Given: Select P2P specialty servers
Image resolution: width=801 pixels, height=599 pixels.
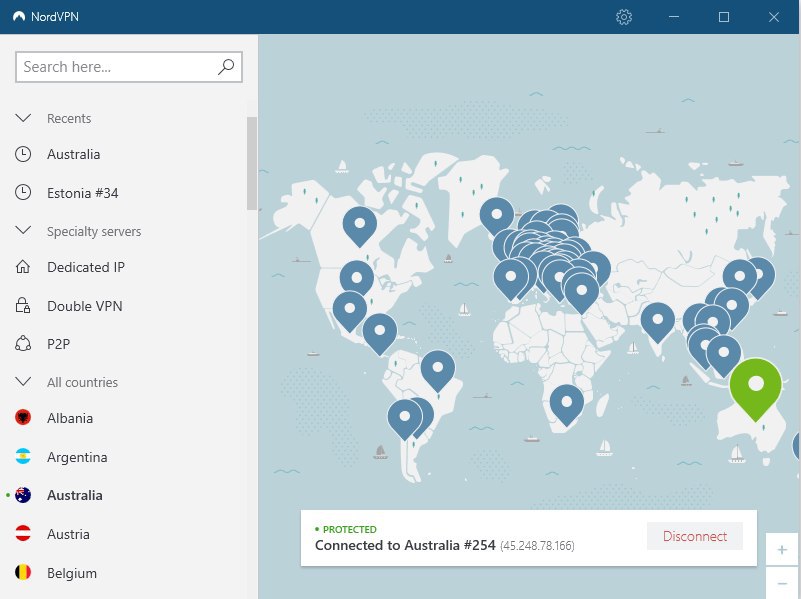Looking at the screenshot, I should point(58,344).
